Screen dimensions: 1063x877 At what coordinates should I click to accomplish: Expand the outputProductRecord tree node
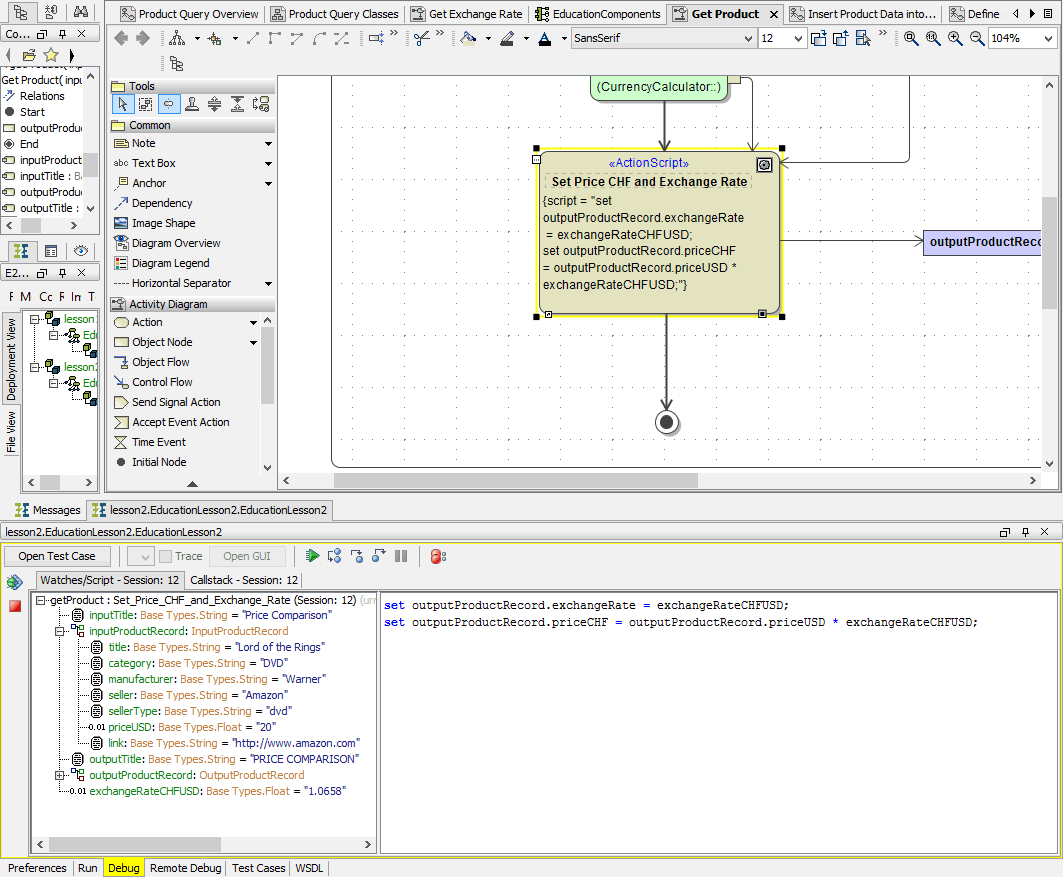[60, 775]
